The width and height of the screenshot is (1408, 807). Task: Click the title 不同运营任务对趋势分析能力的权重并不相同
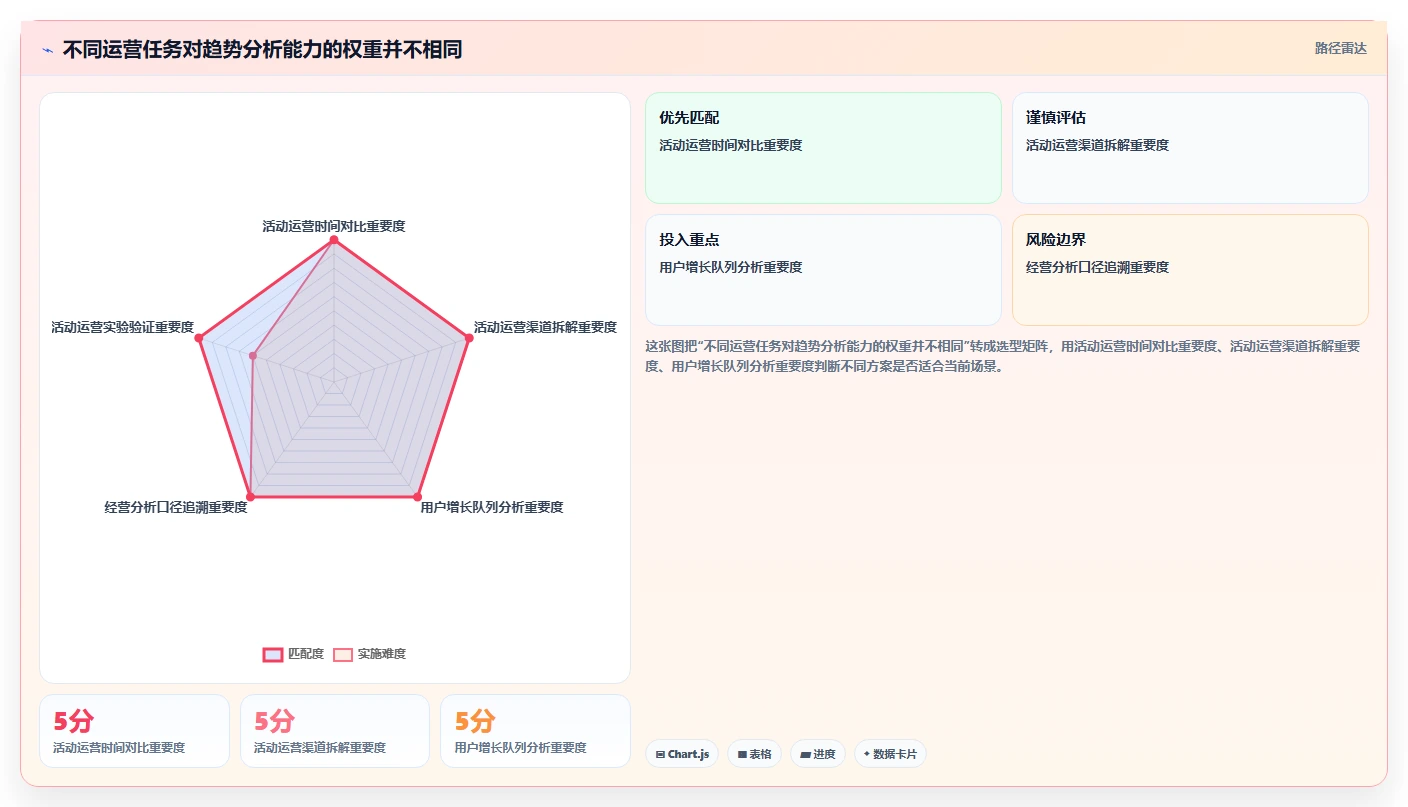pyautogui.click(x=262, y=49)
